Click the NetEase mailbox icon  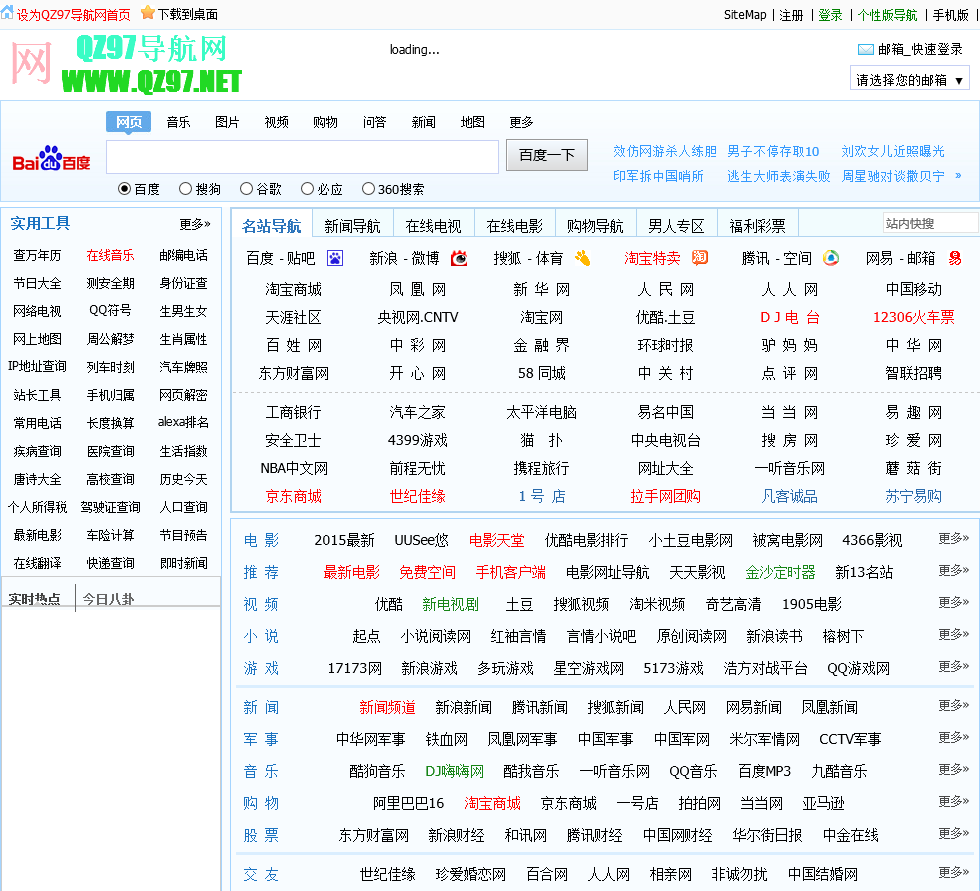[955, 258]
